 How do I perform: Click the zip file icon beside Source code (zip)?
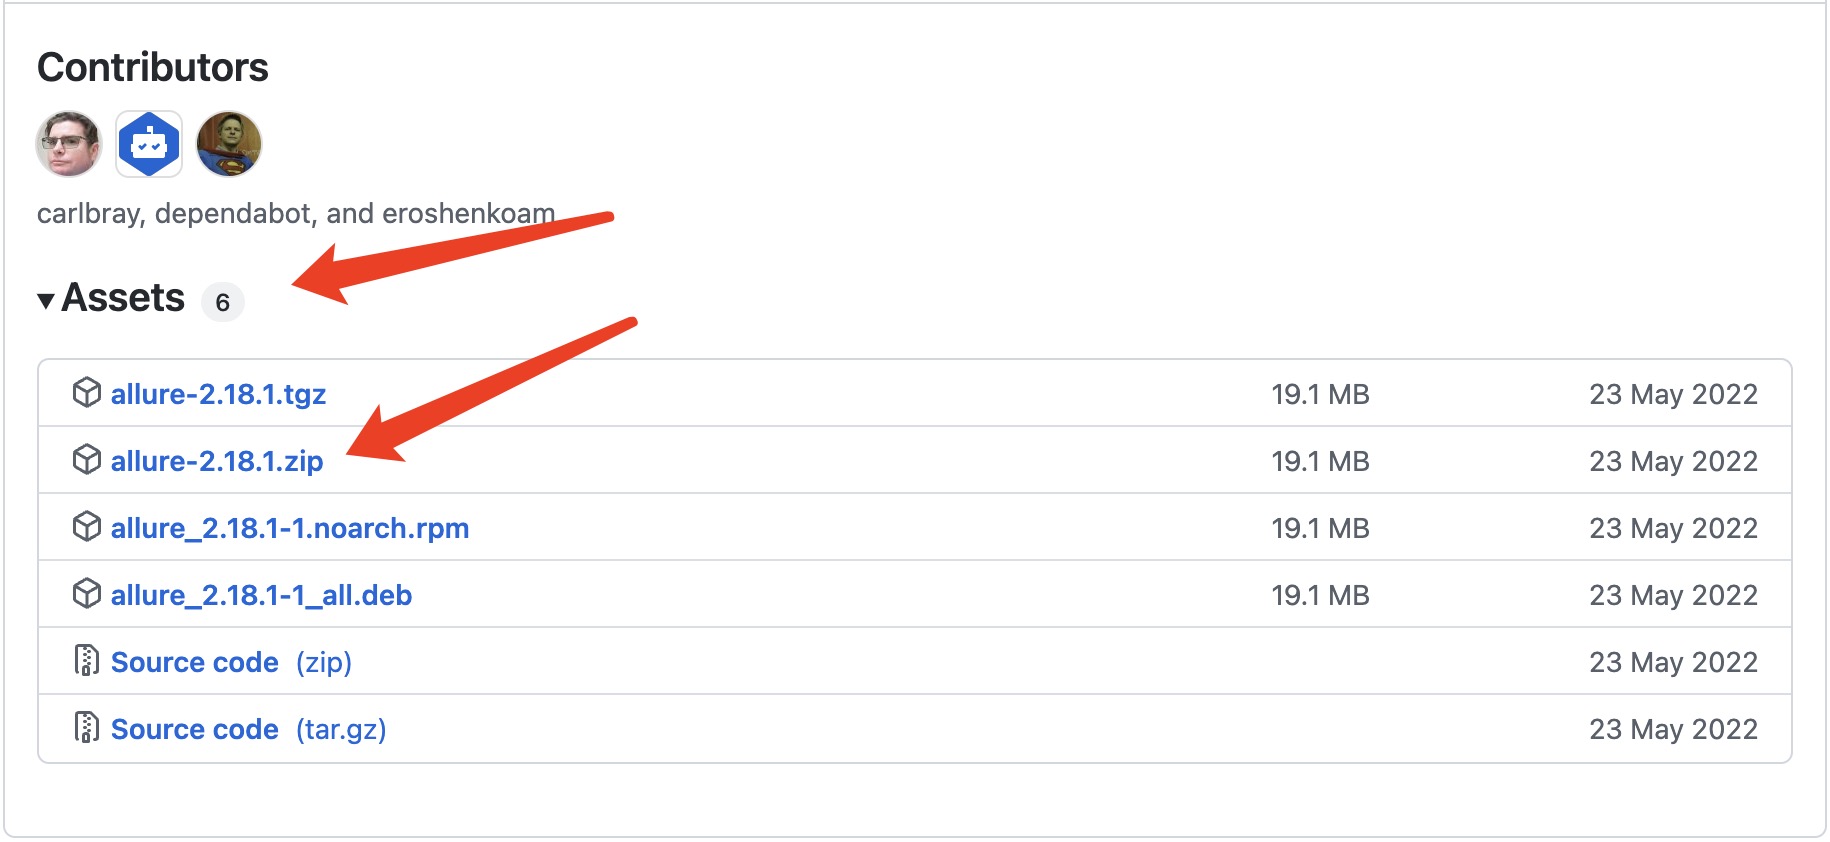click(87, 661)
